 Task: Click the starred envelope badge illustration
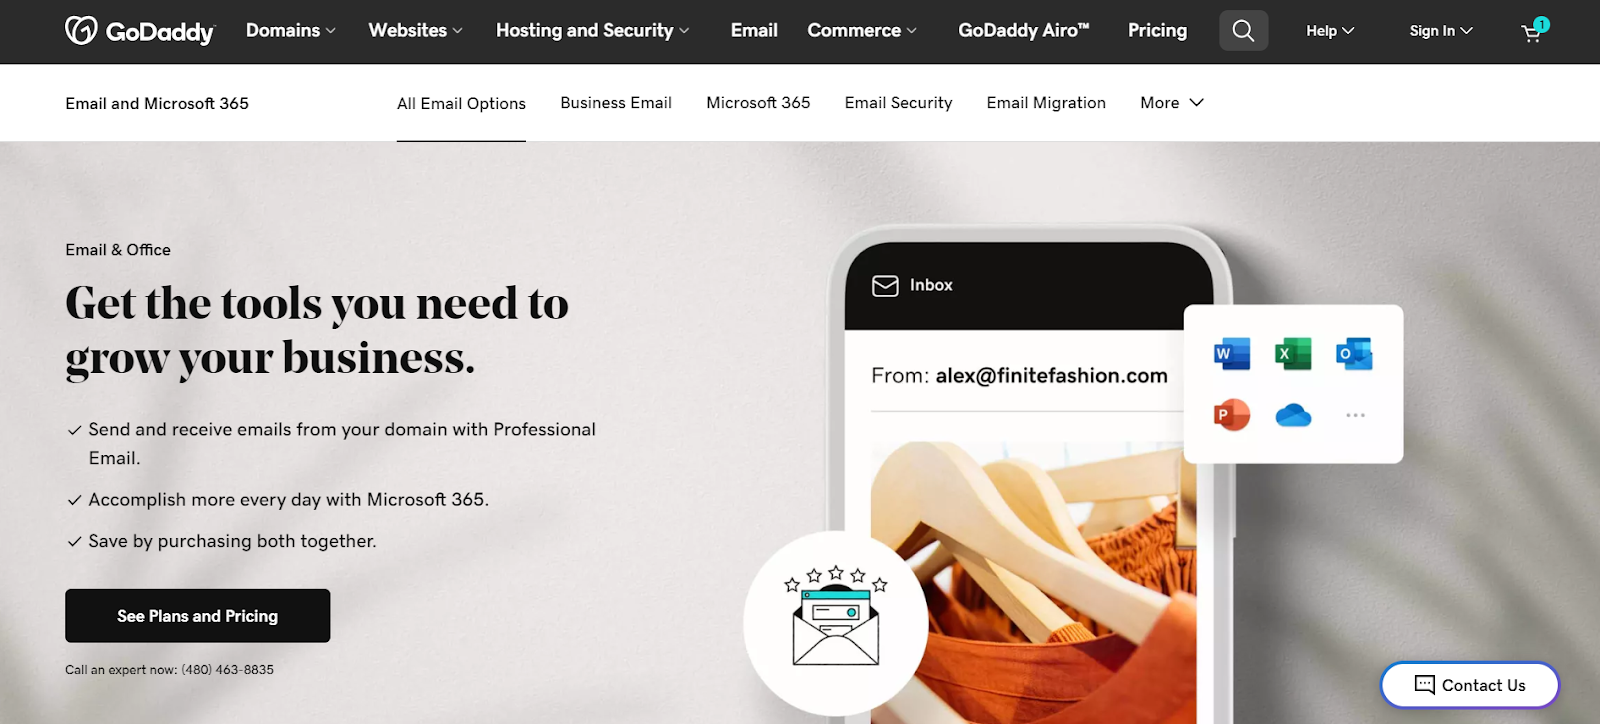click(836, 622)
